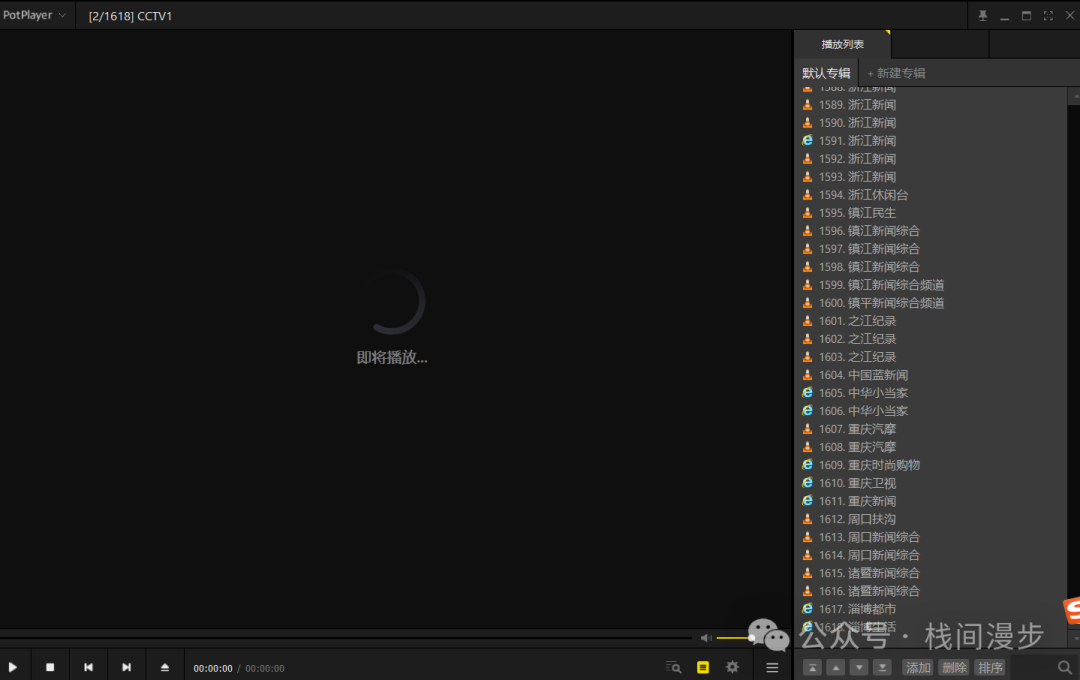Open the settings gear in control bar
Screen dimensions: 1080x680
pyautogui.click(x=732, y=668)
